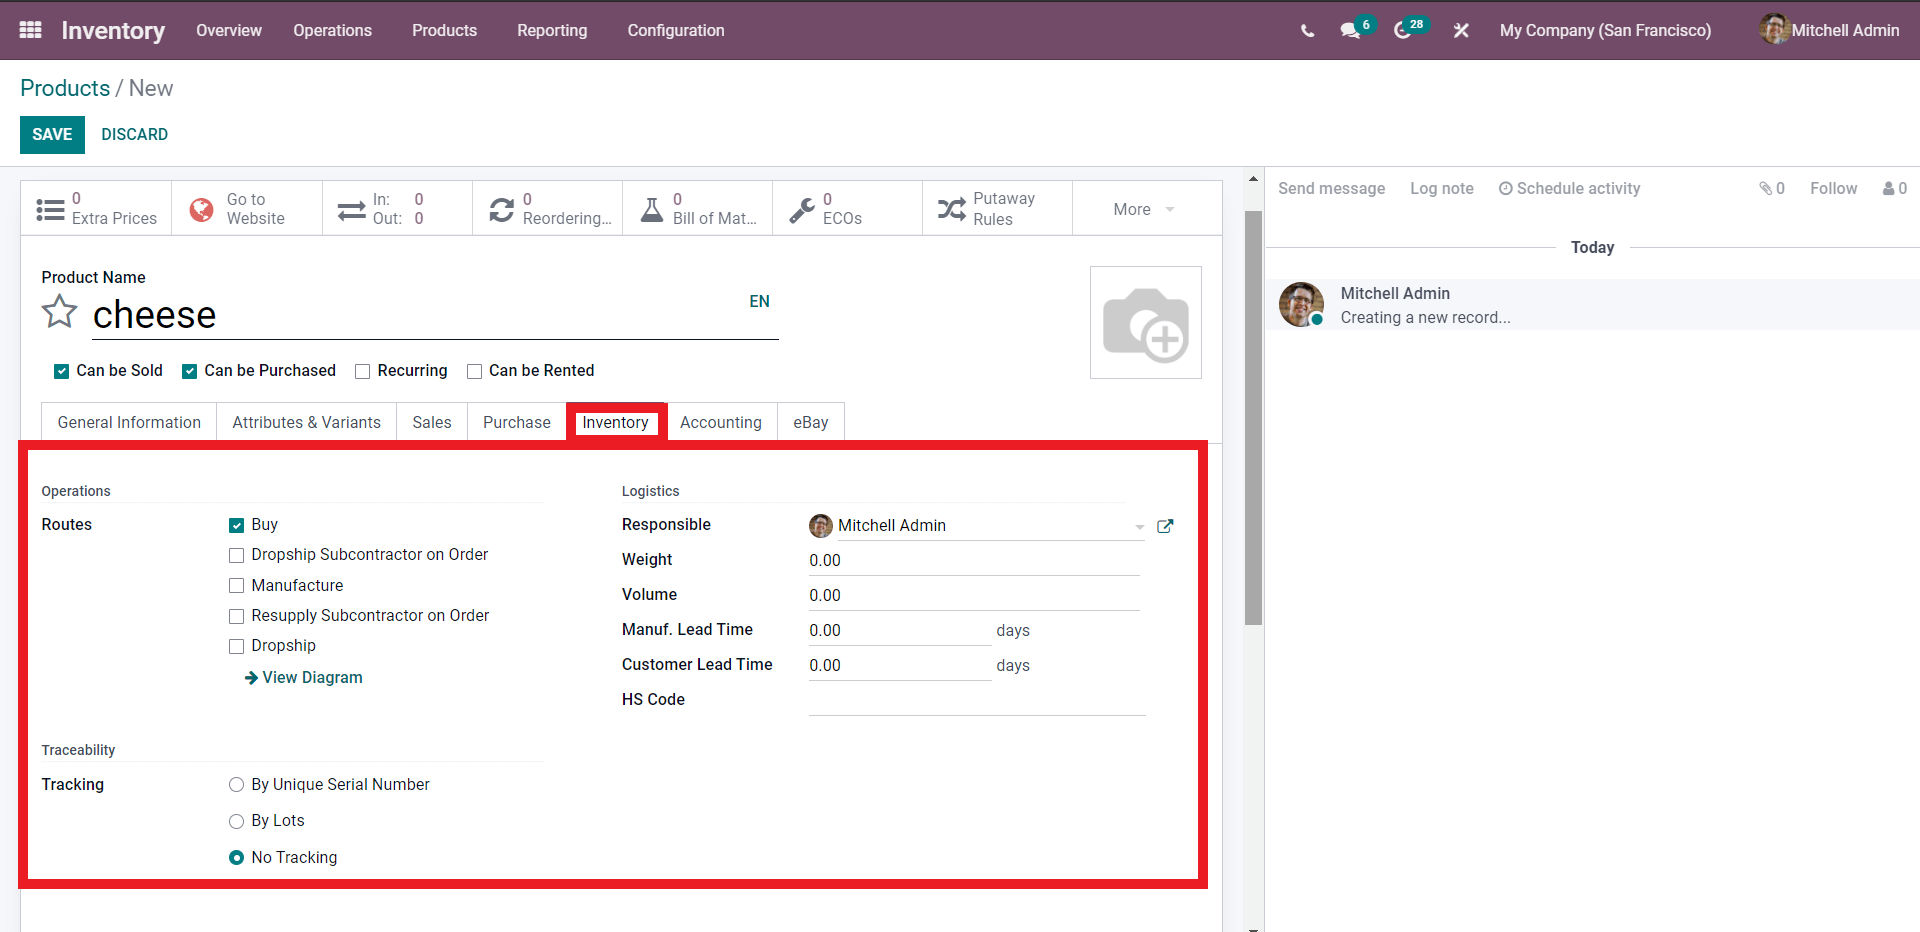The width and height of the screenshot is (1920, 932).
Task: Click the EN language selector
Action: click(760, 301)
